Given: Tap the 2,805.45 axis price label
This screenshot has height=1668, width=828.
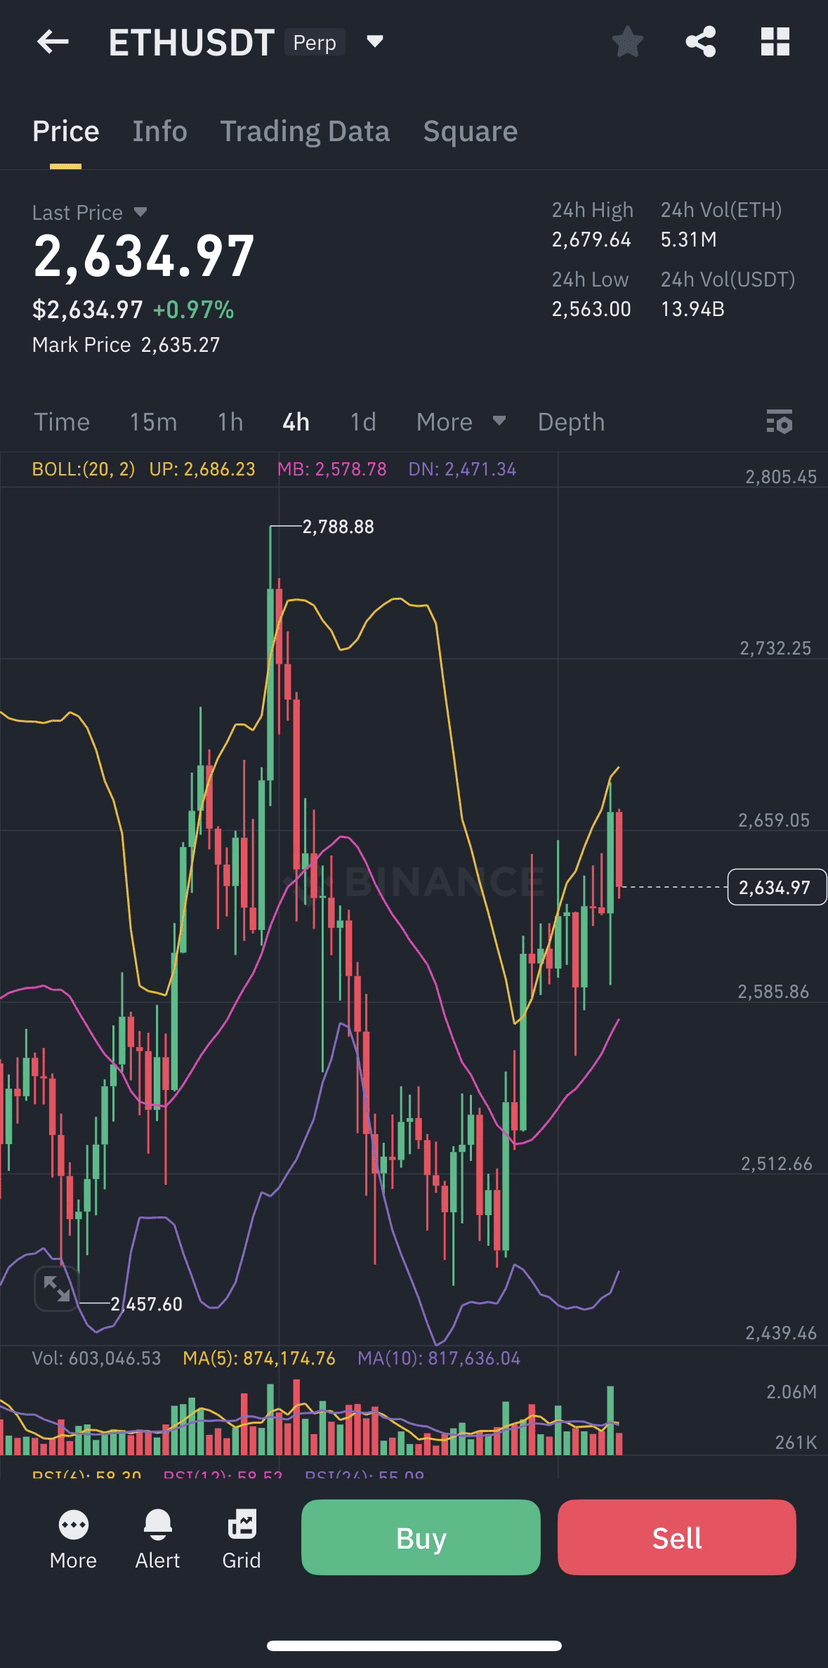Looking at the screenshot, I should [x=781, y=477].
